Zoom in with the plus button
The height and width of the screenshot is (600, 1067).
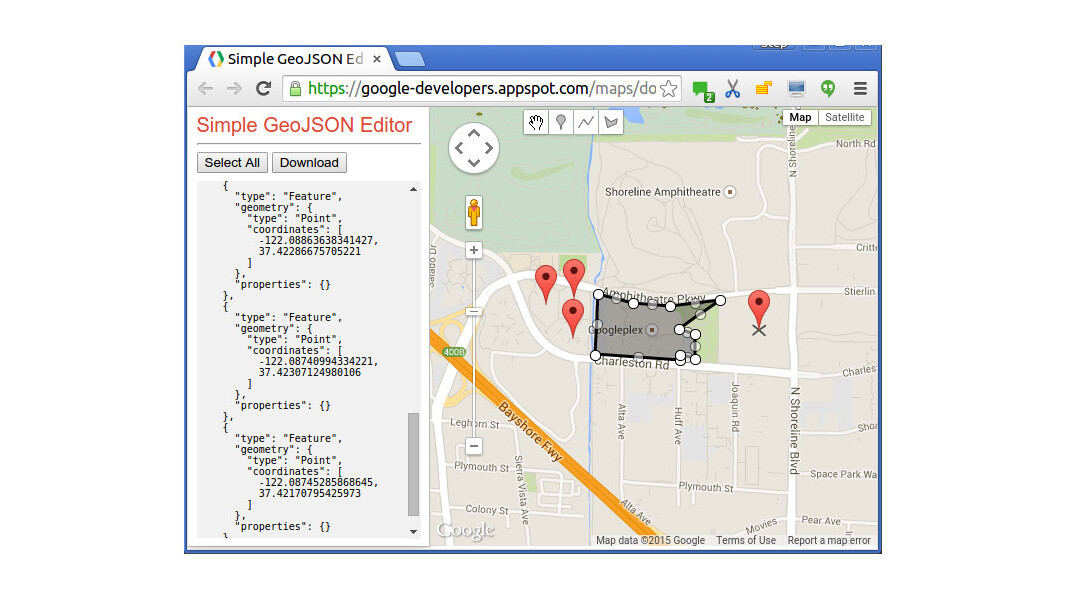click(x=474, y=250)
